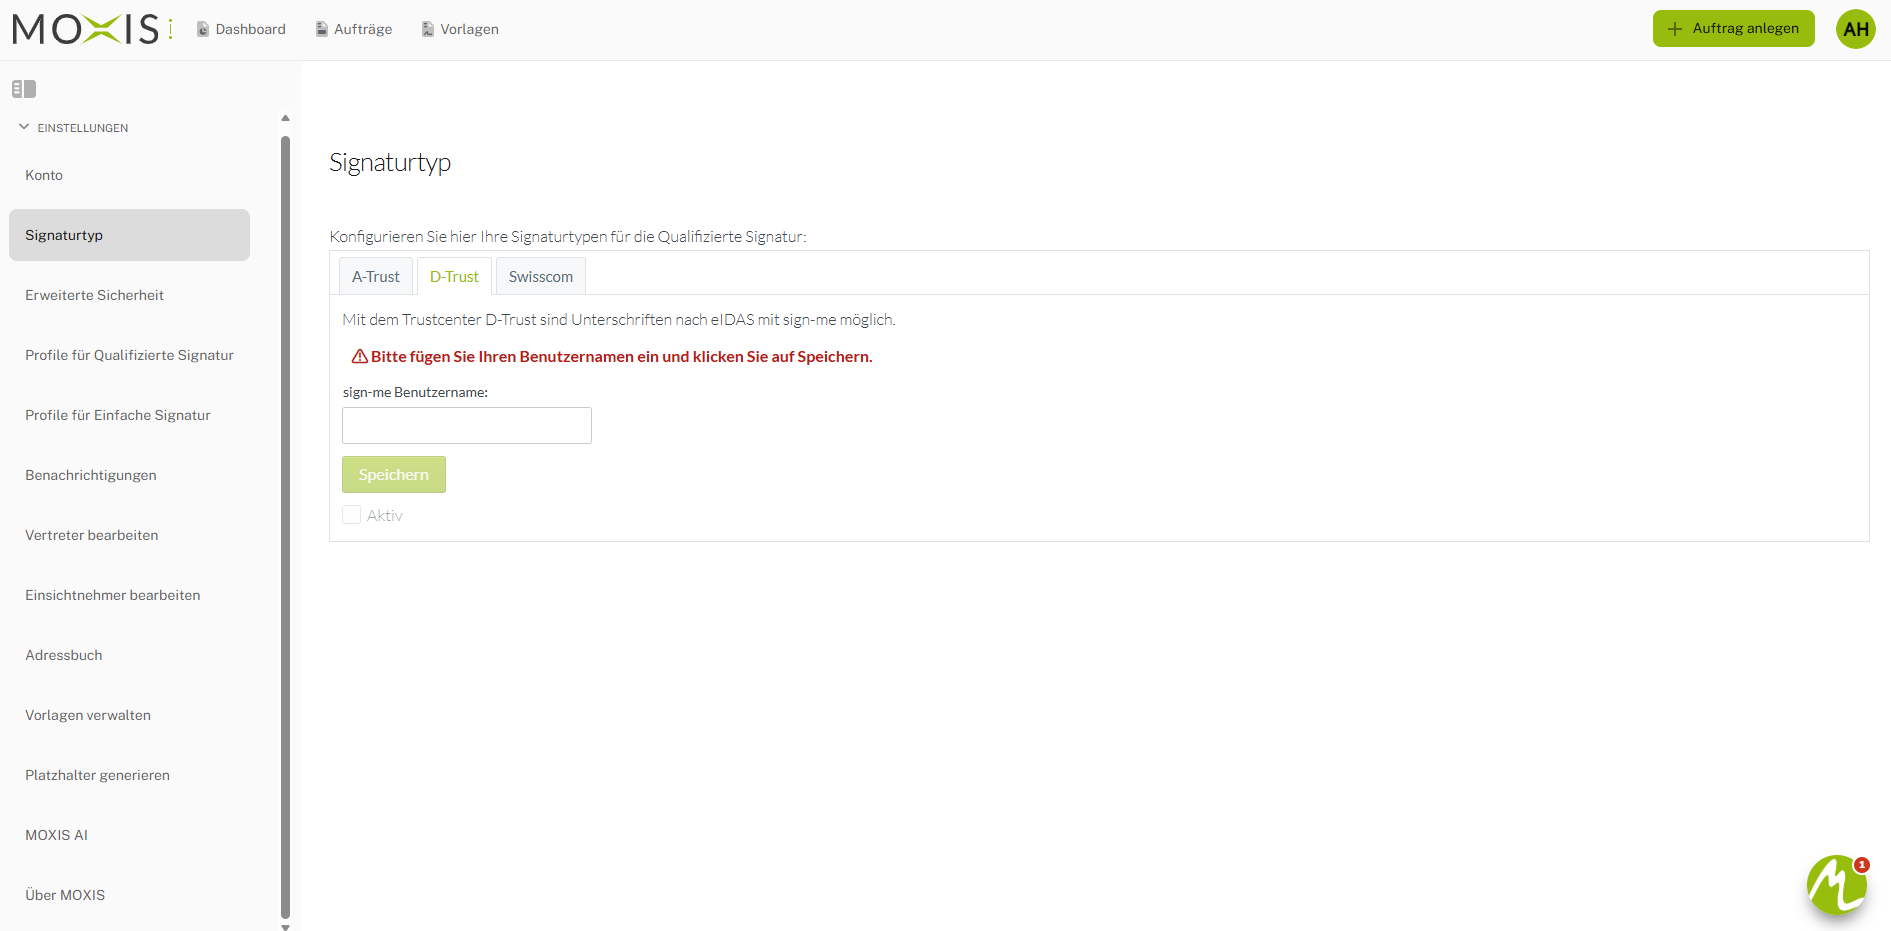The height and width of the screenshot is (931, 1891).
Task: Open the AH user avatar menu
Action: tap(1856, 29)
